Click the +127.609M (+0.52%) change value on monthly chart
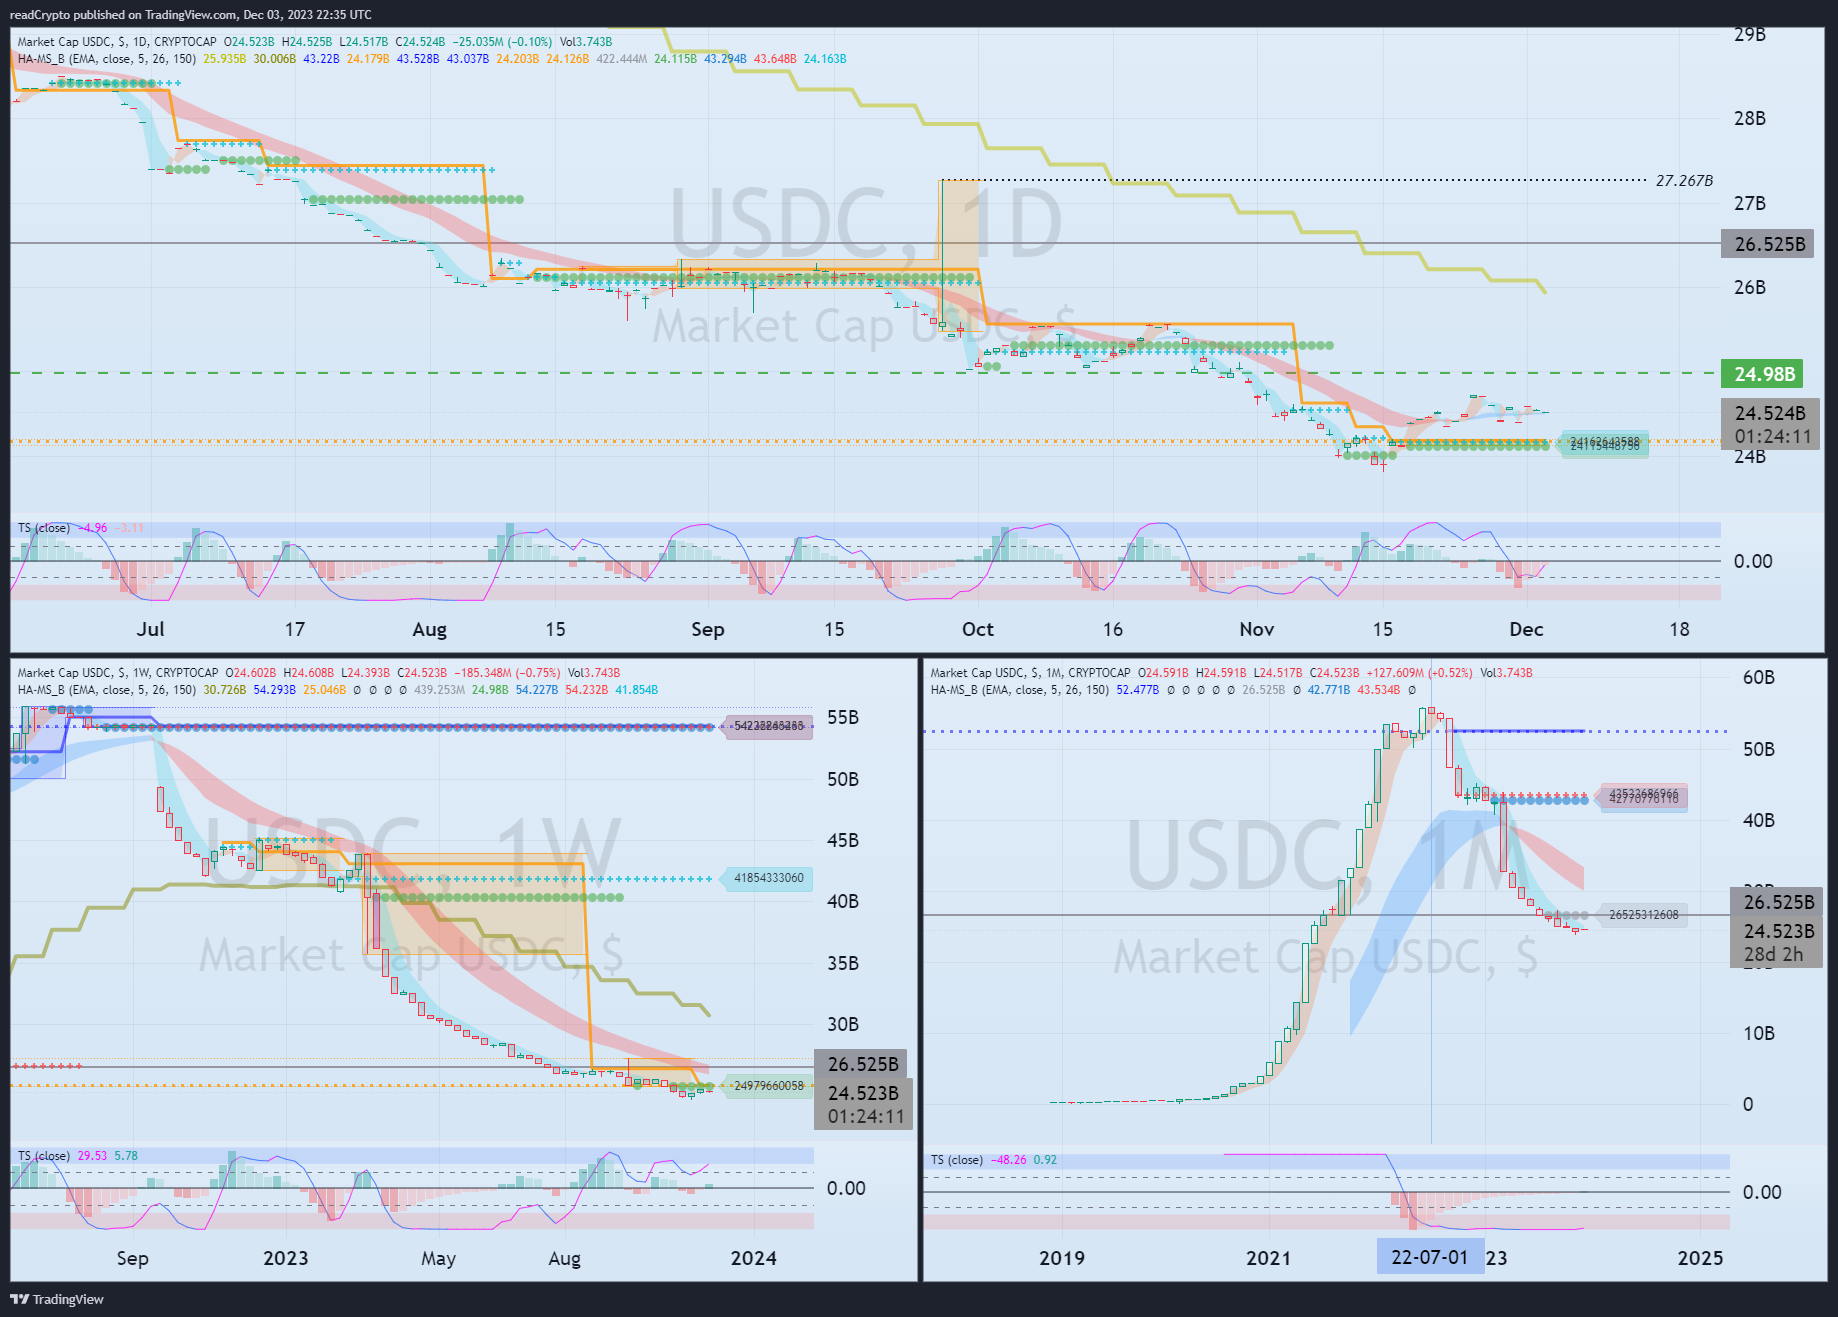Image resolution: width=1838 pixels, height=1317 pixels. (1420, 673)
